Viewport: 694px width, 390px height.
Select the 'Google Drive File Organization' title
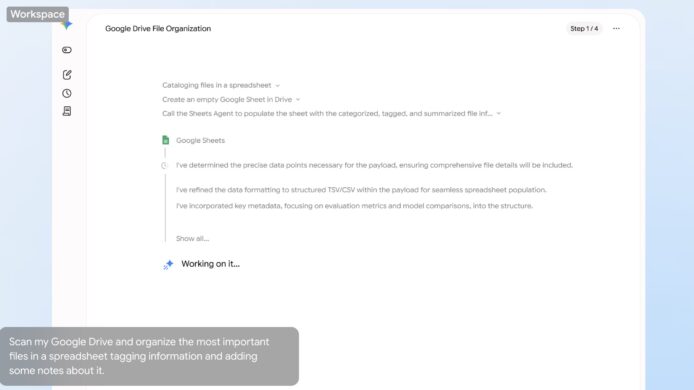[x=158, y=28]
